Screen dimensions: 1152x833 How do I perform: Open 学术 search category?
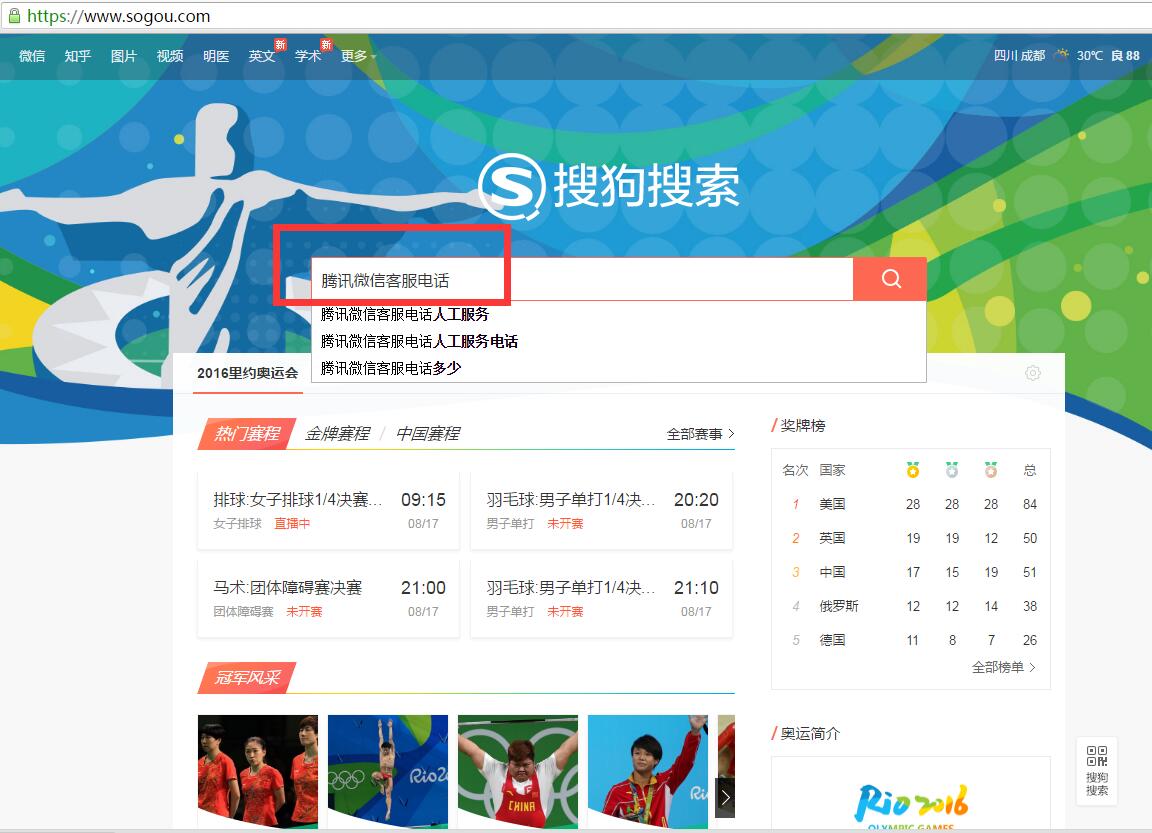308,56
